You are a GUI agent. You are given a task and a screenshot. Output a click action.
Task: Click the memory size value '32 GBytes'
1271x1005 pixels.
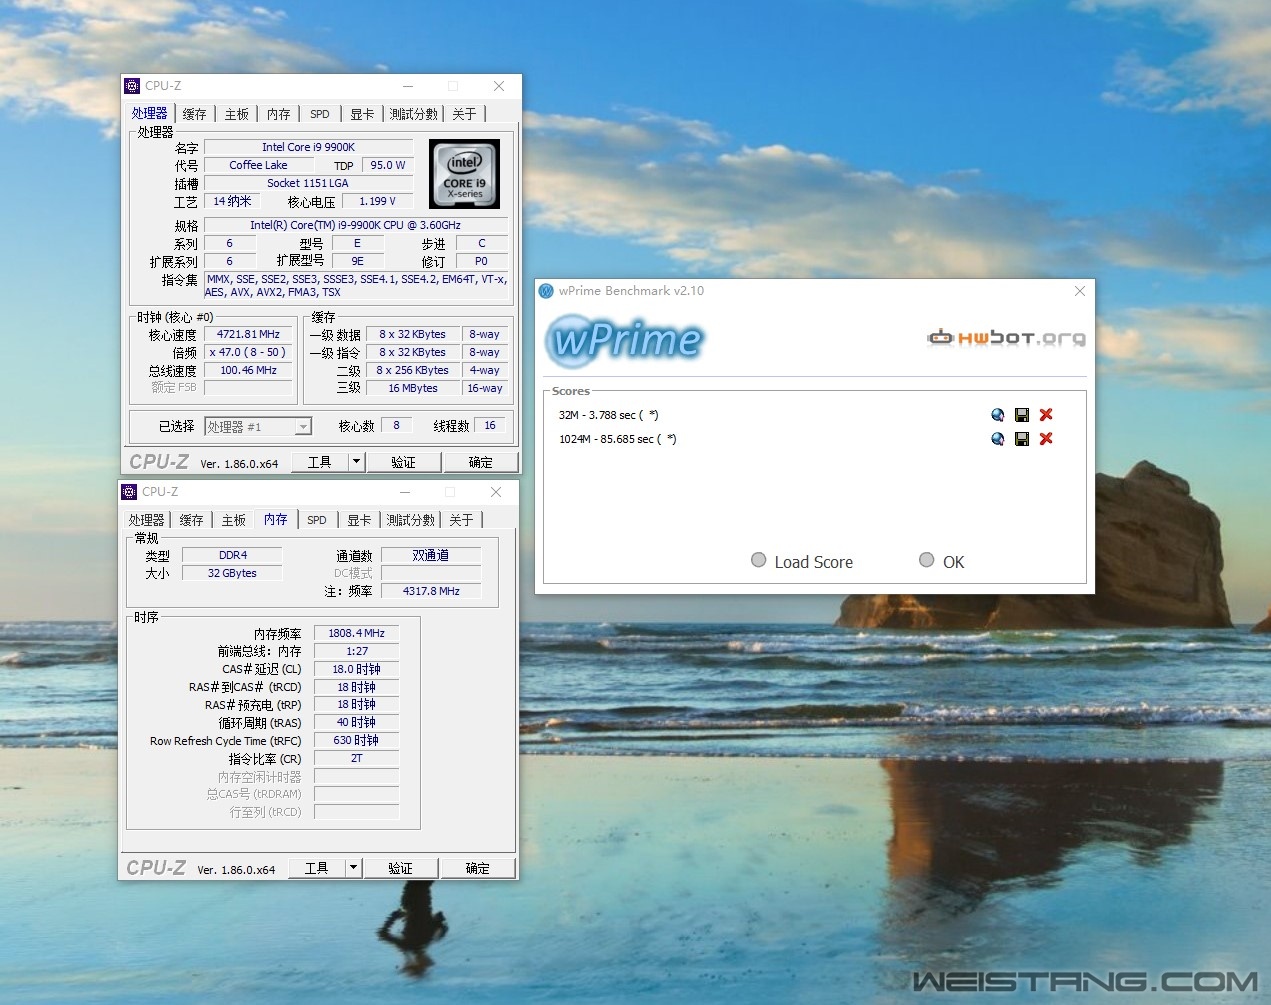[x=233, y=573]
